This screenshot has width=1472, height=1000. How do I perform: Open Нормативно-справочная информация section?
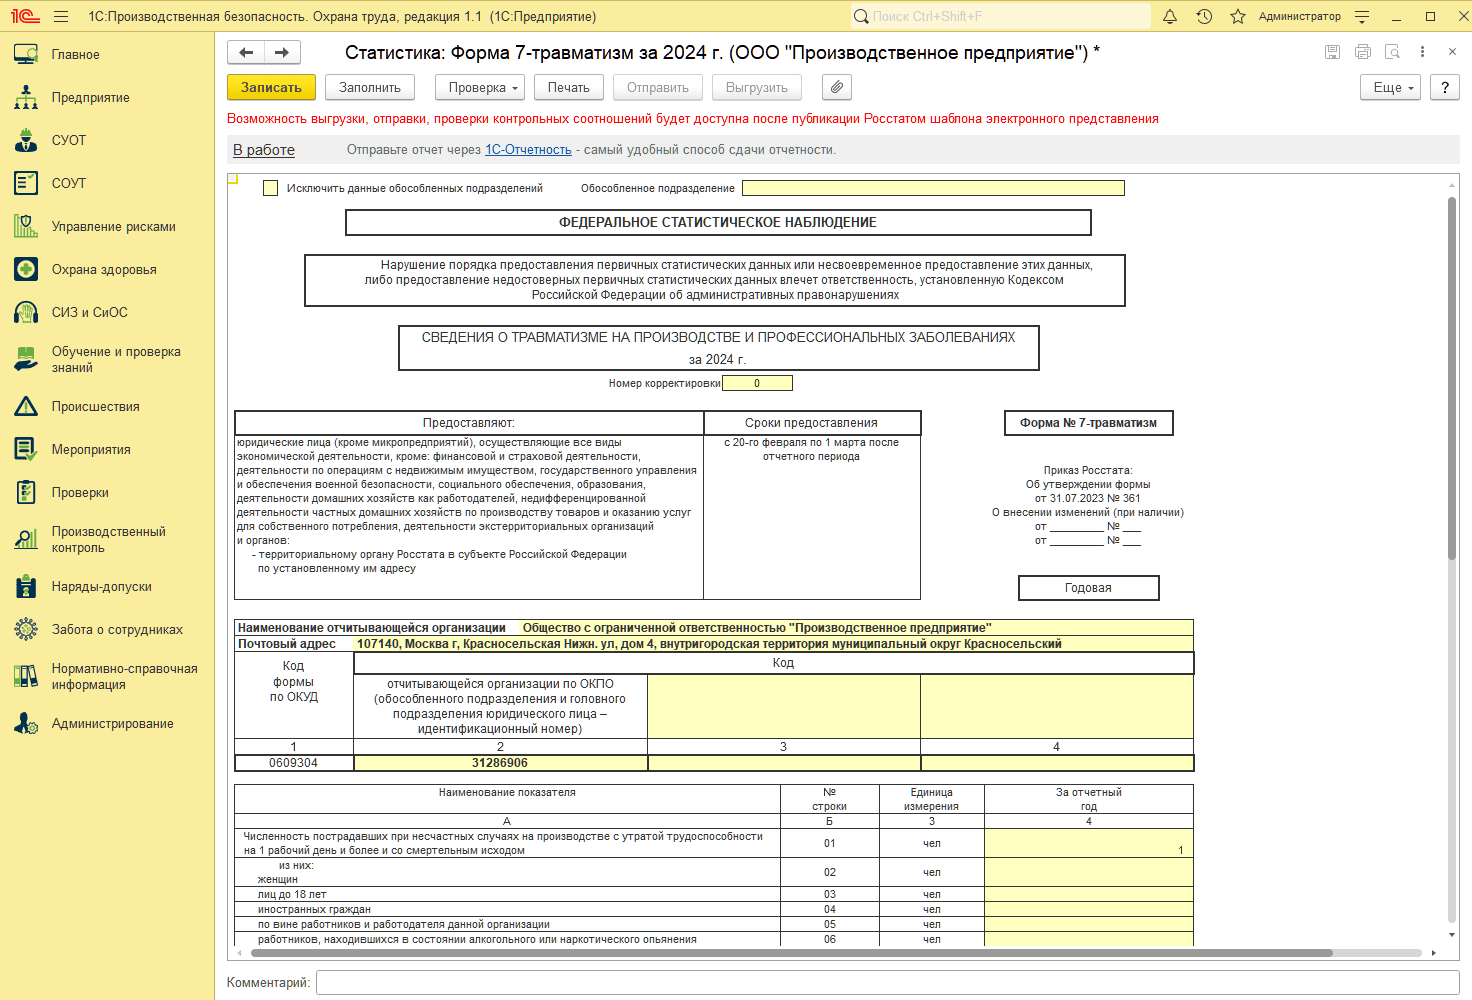107,677
